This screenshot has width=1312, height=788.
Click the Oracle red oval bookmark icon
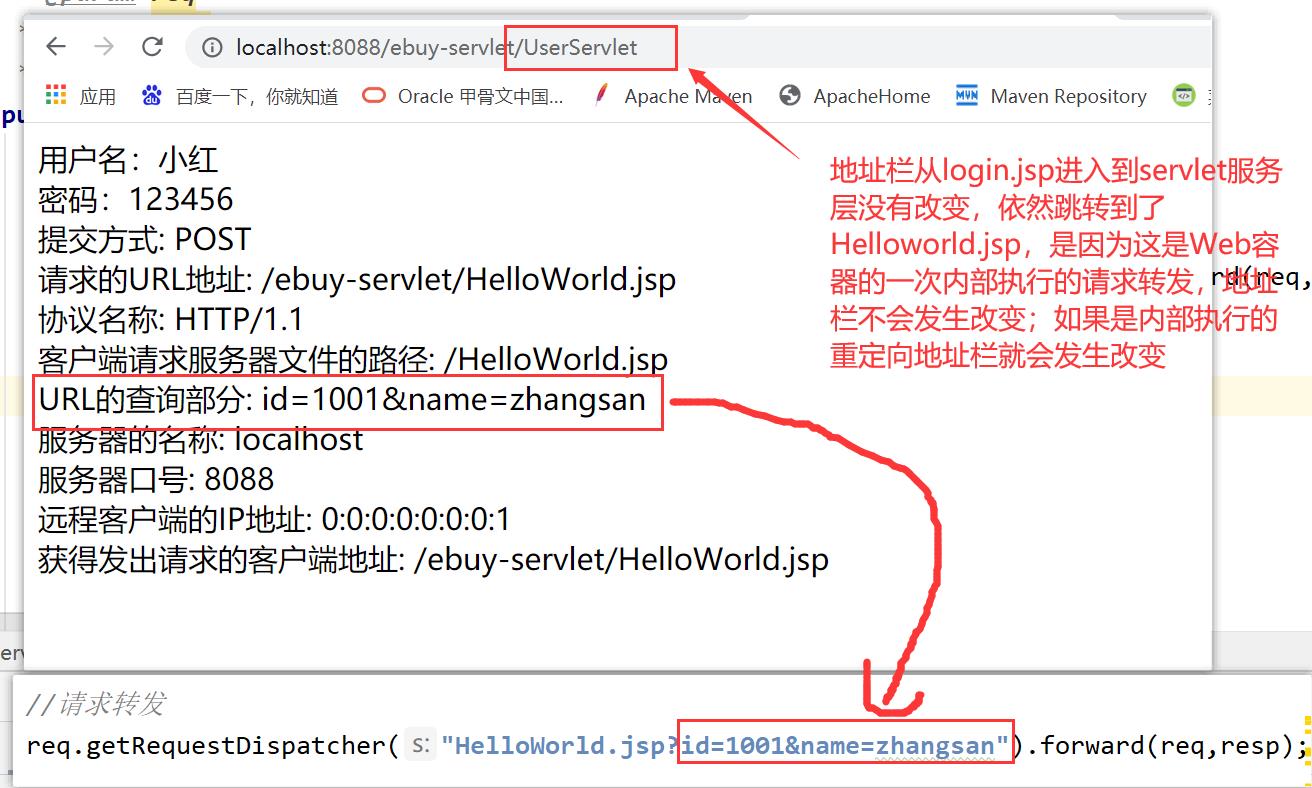pyautogui.click(x=374, y=96)
